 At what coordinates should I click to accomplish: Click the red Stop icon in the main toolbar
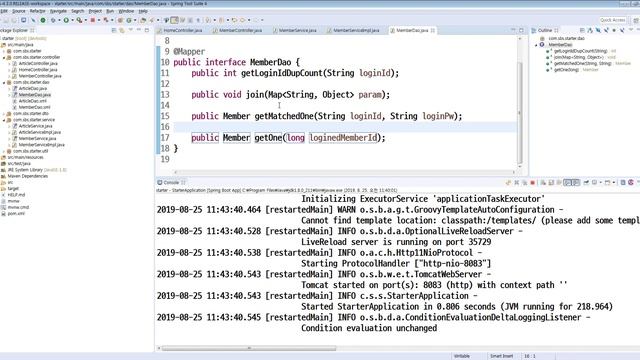pyautogui.click(x=93, y=20)
